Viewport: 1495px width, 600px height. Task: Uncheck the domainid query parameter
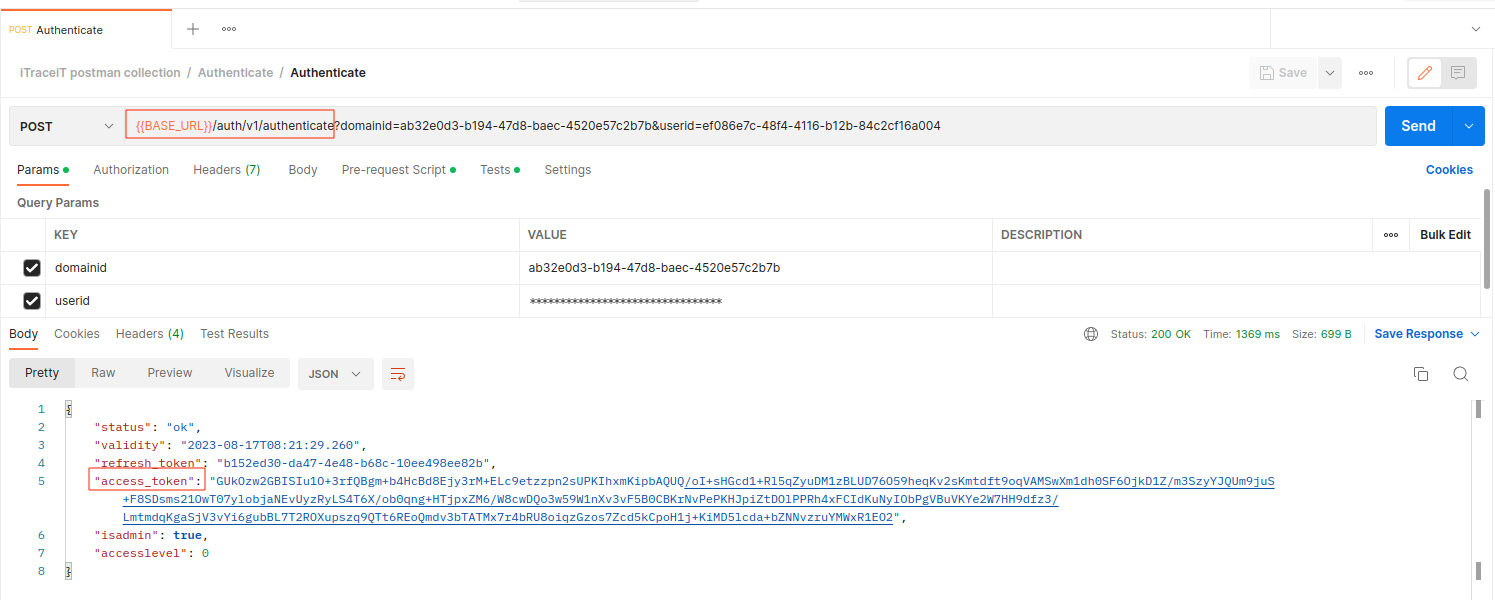(x=32, y=268)
